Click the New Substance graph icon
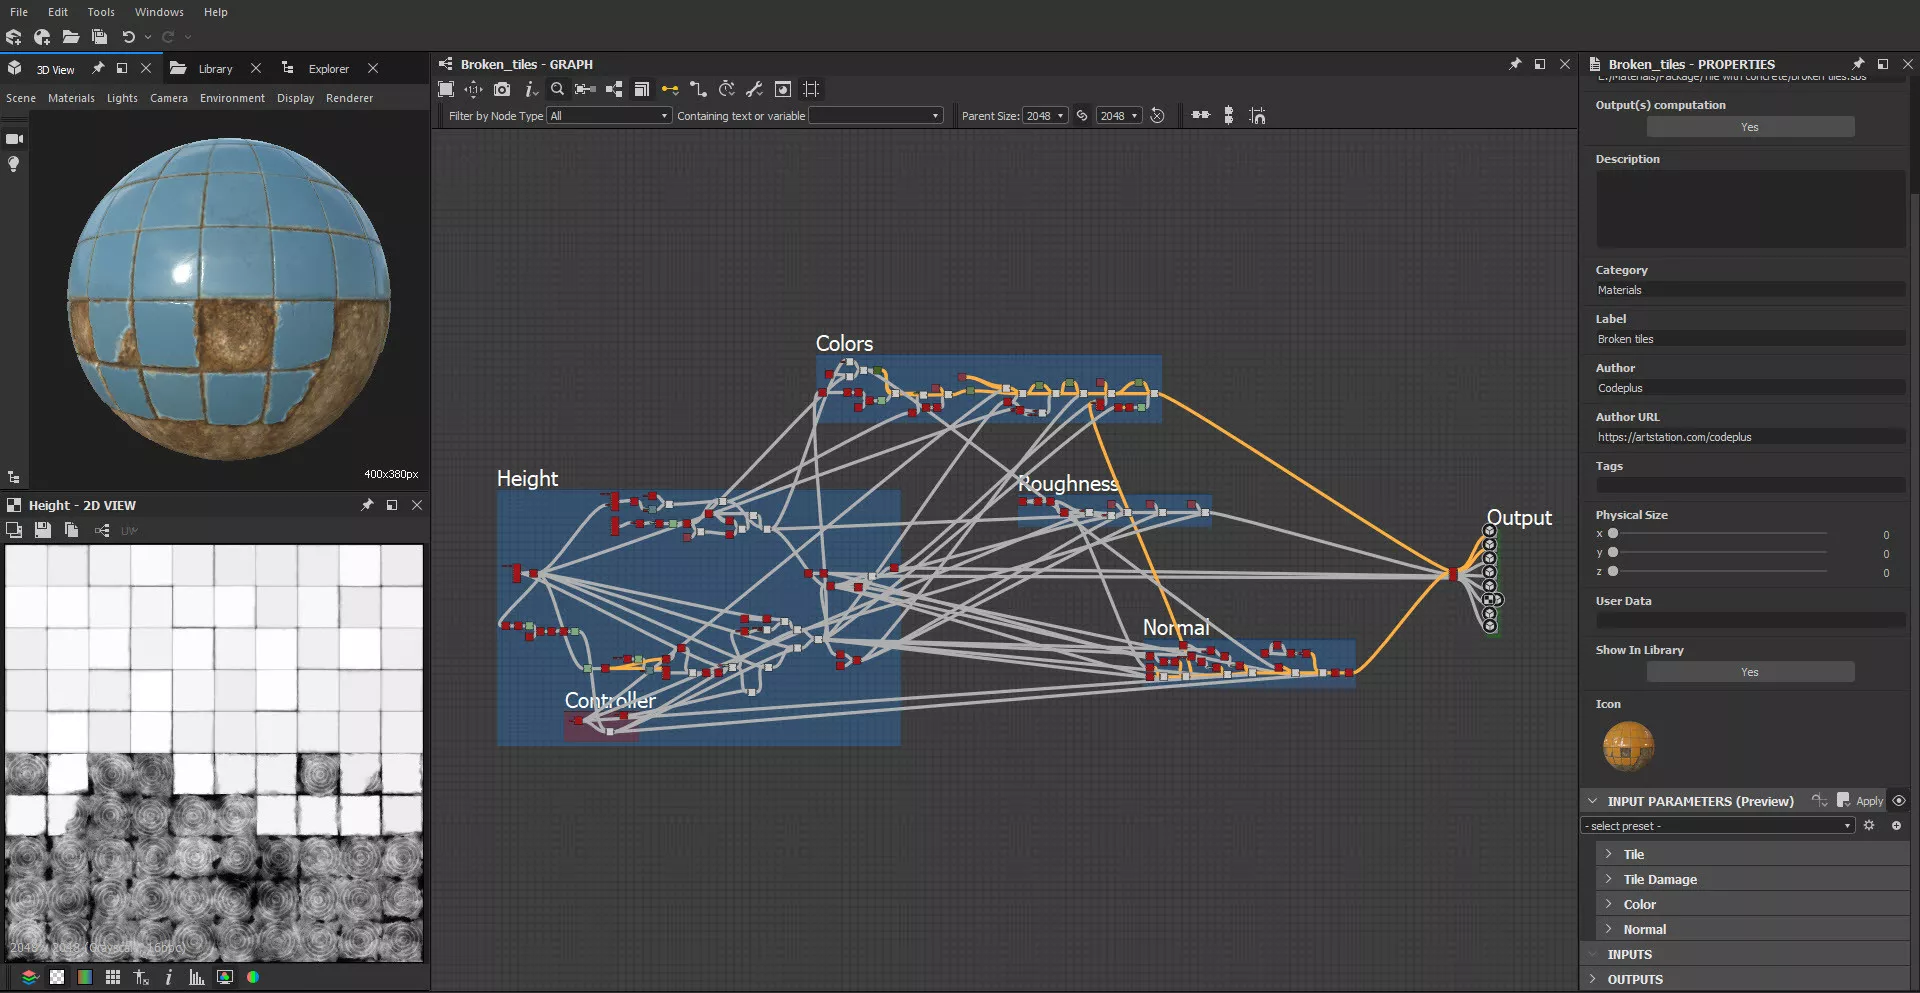 (x=14, y=37)
